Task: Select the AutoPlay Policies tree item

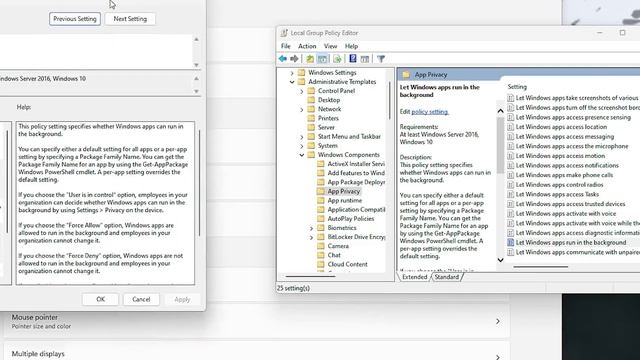Action: click(x=351, y=219)
